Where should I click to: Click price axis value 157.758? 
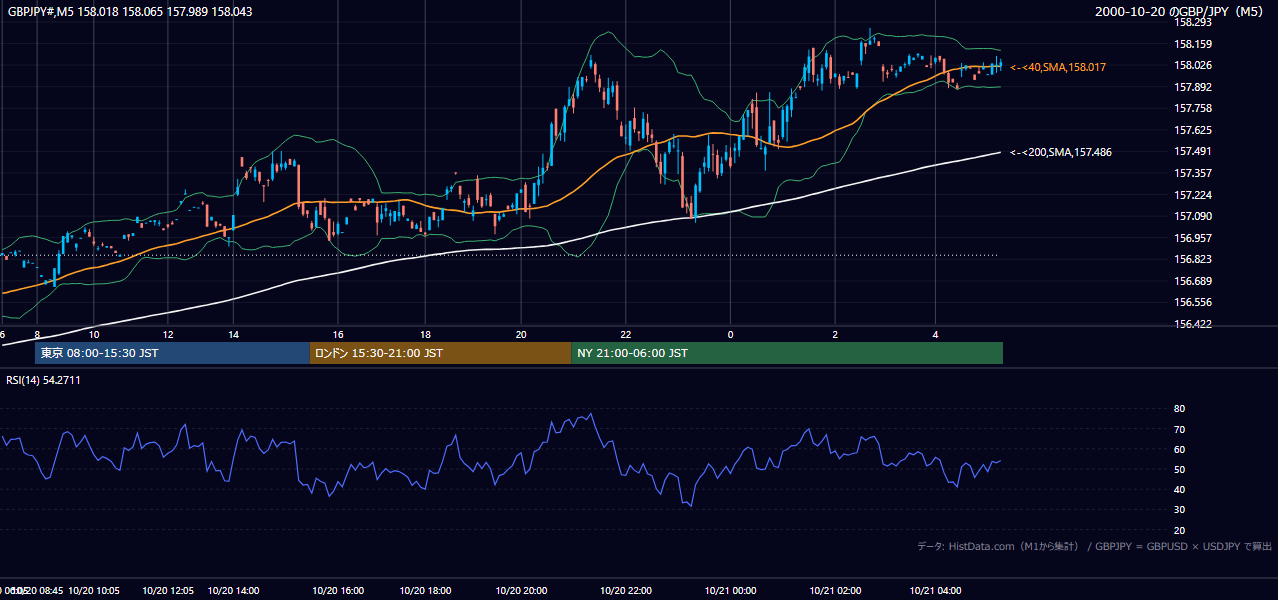point(1193,108)
